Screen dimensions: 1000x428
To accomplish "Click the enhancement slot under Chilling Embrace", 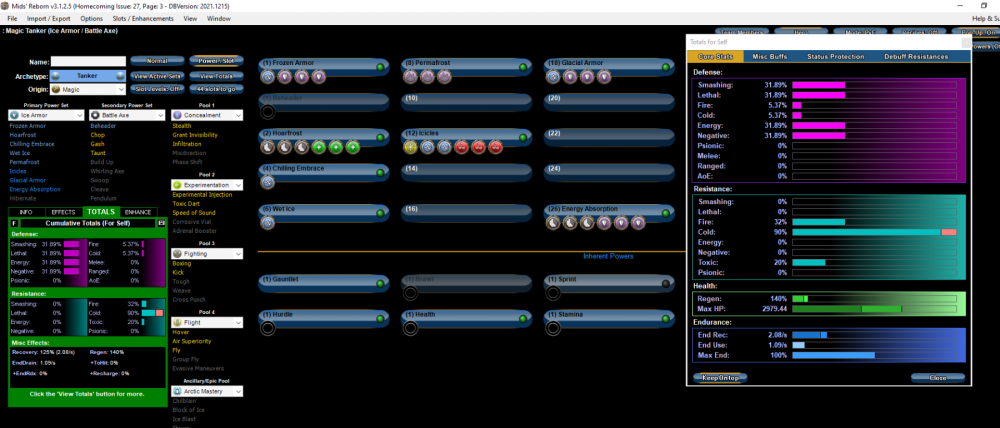I will coord(268,183).
